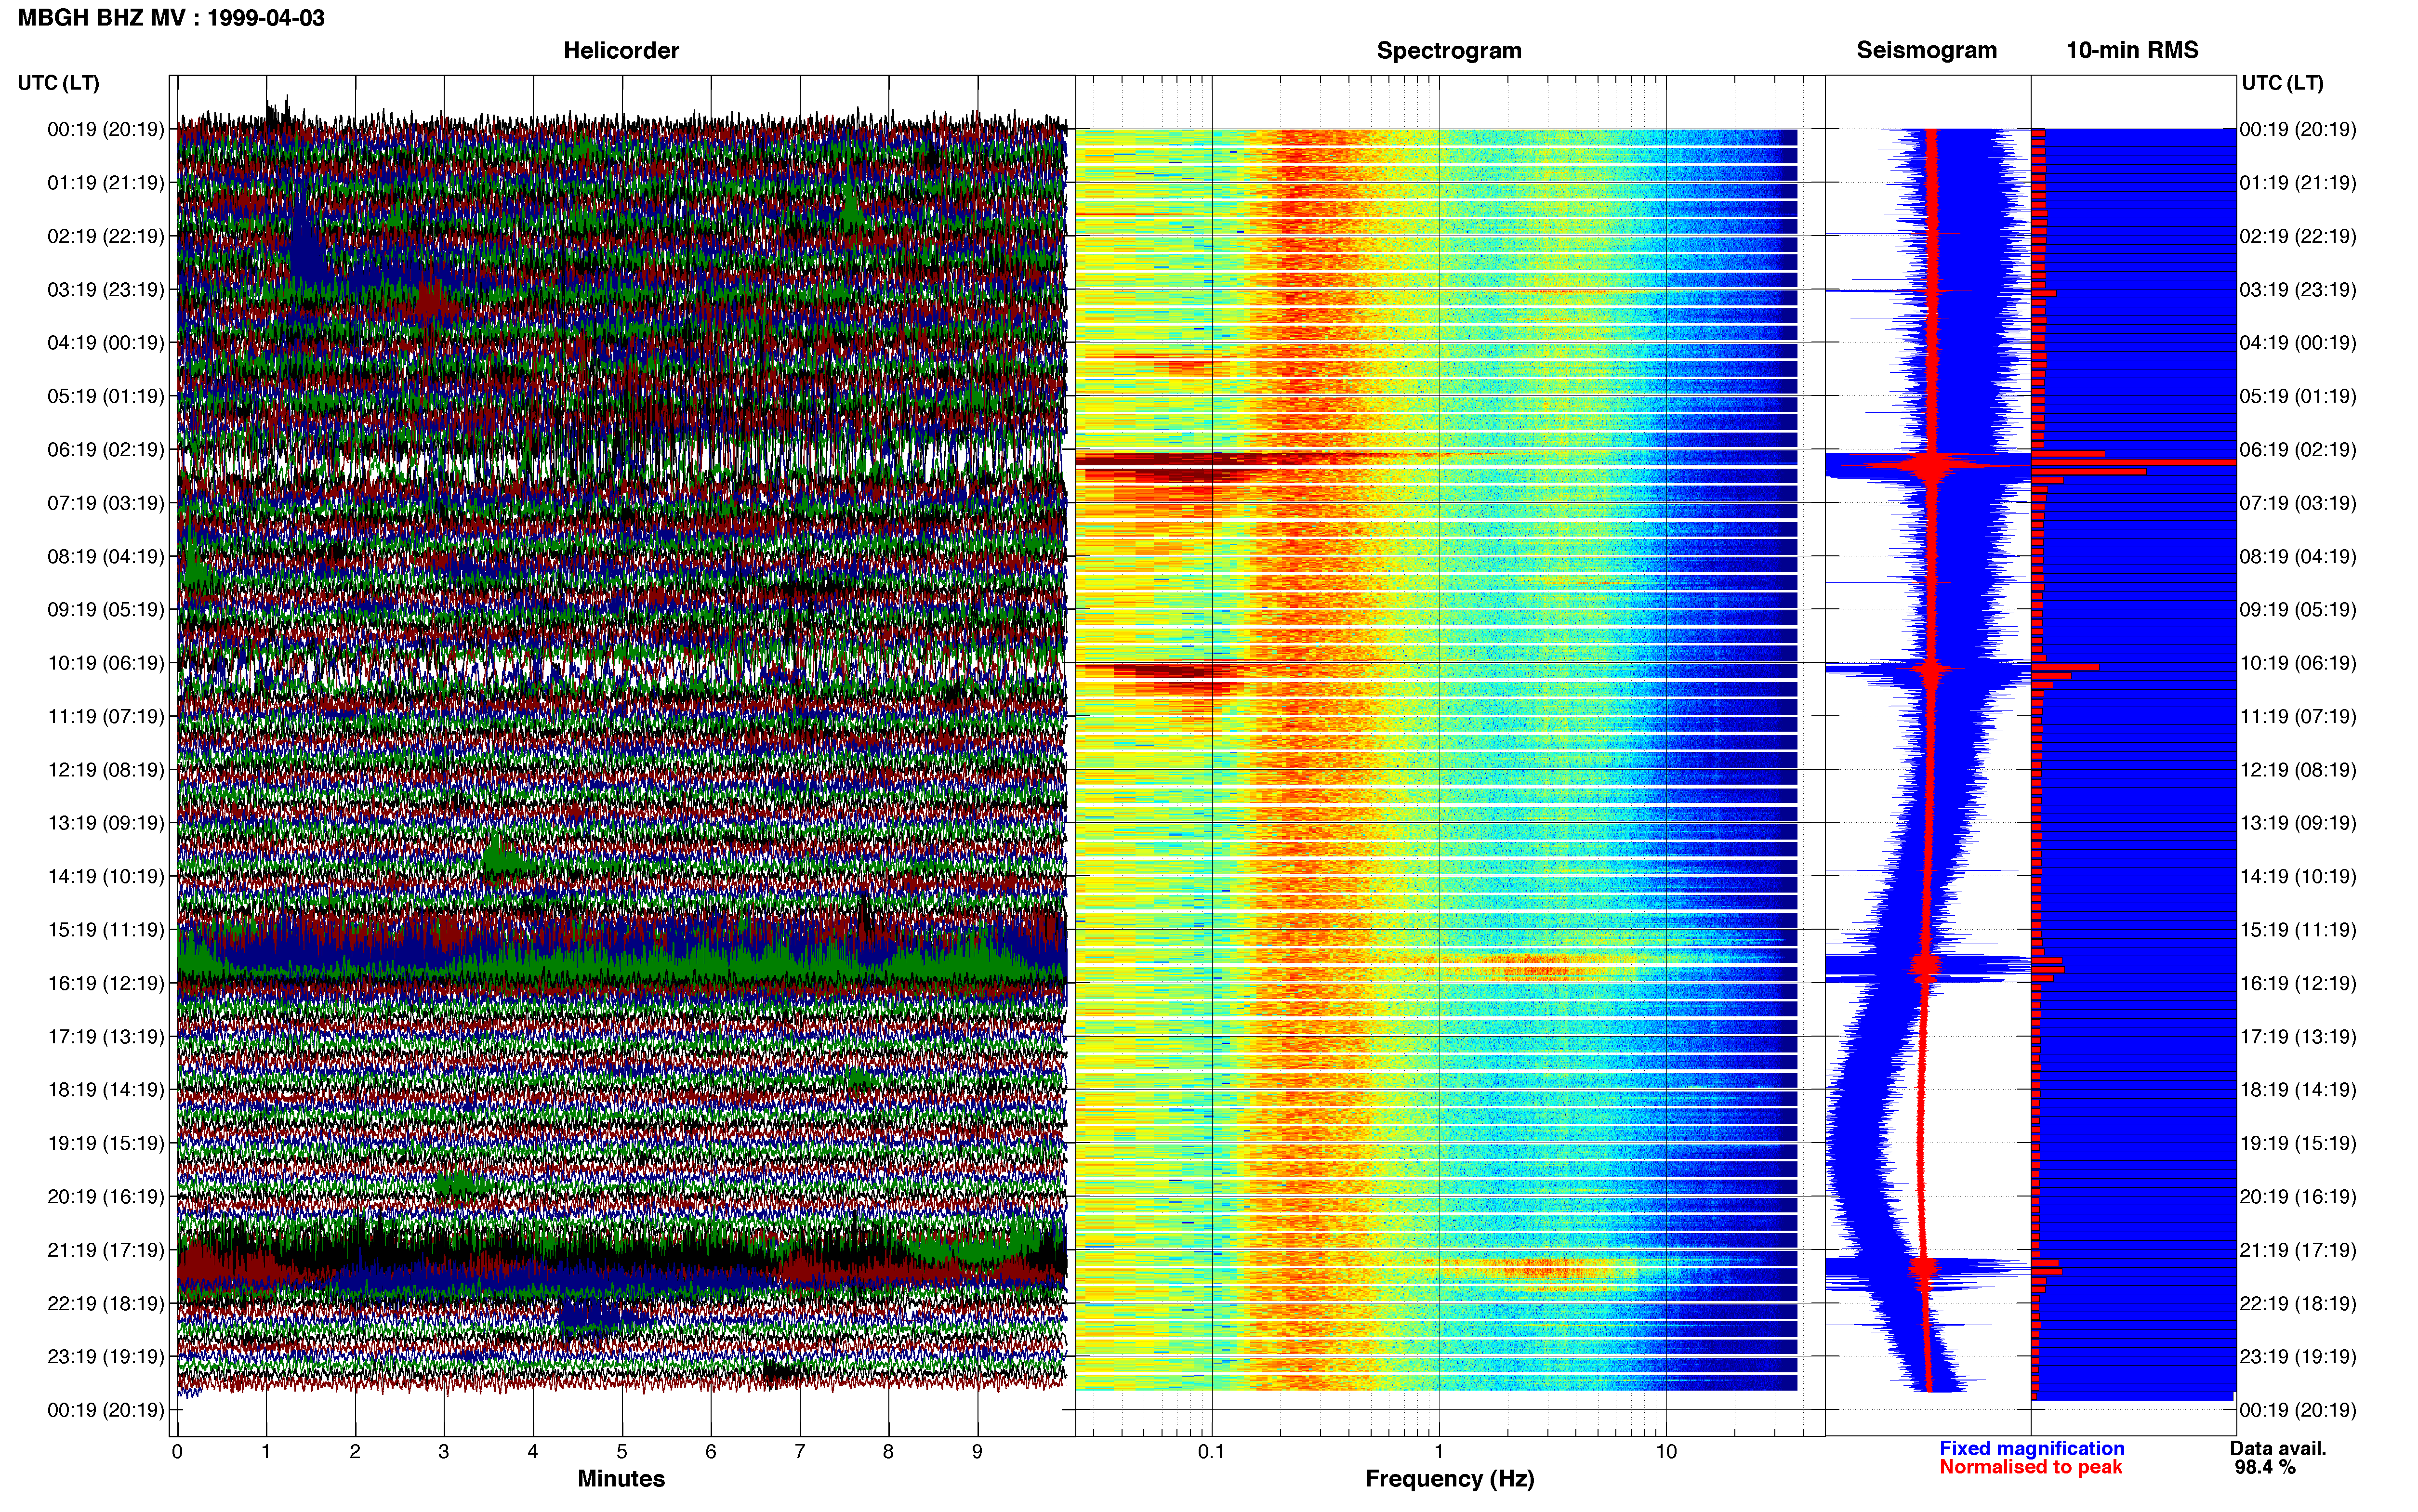Click the RMS peak bar near 10:19

coord(2065,667)
